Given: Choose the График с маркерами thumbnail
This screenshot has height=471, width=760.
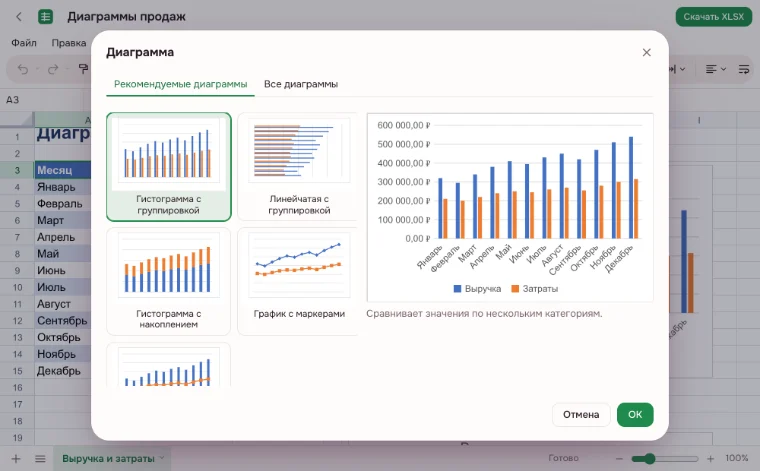Looking at the screenshot, I should pos(299,282).
